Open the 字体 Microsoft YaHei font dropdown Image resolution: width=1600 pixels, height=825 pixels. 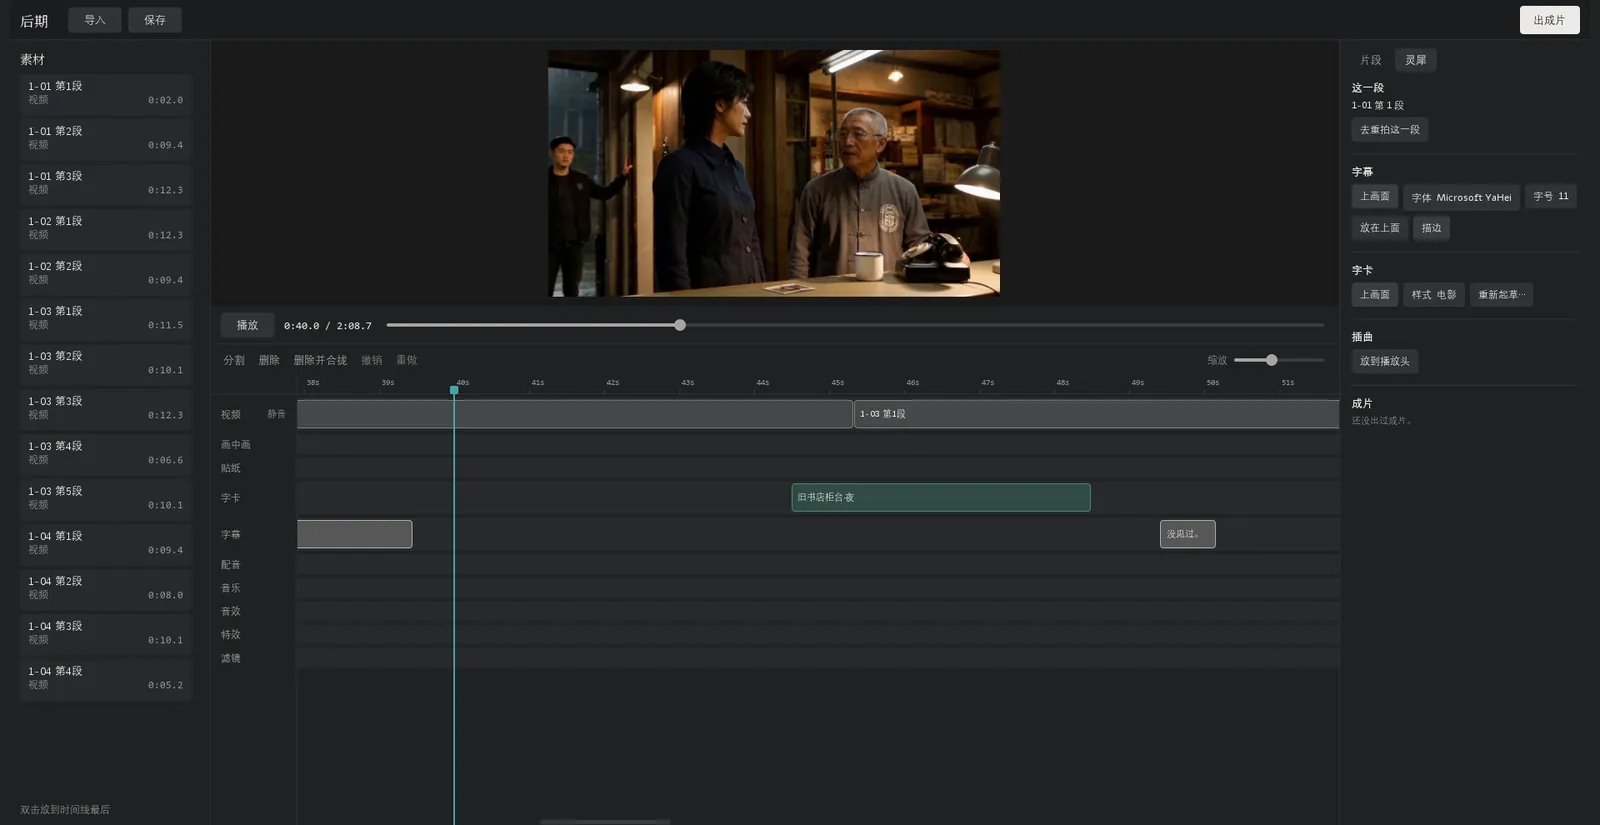[x=1461, y=197]
